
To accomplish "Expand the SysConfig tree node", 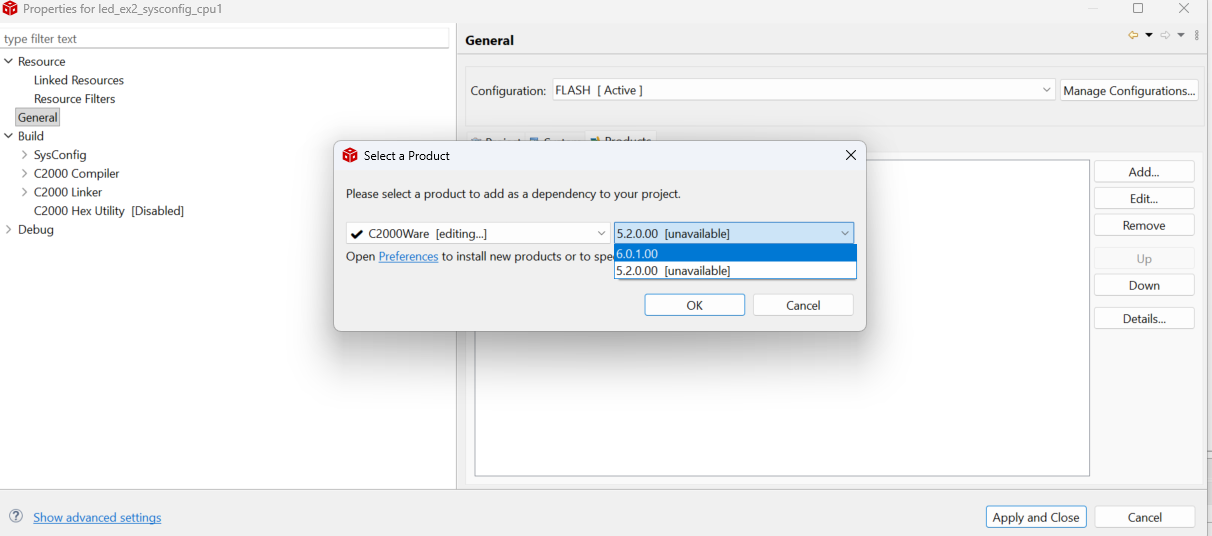I will [24, 155].
